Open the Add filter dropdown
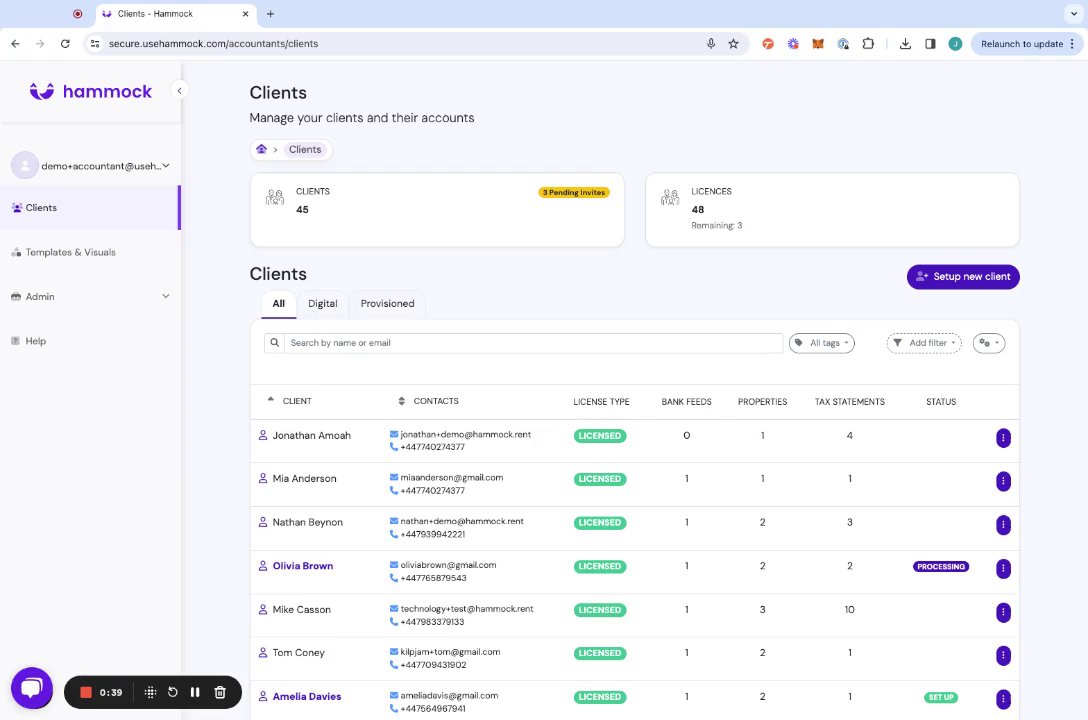Screen dimensions: 1088x720 924,343
